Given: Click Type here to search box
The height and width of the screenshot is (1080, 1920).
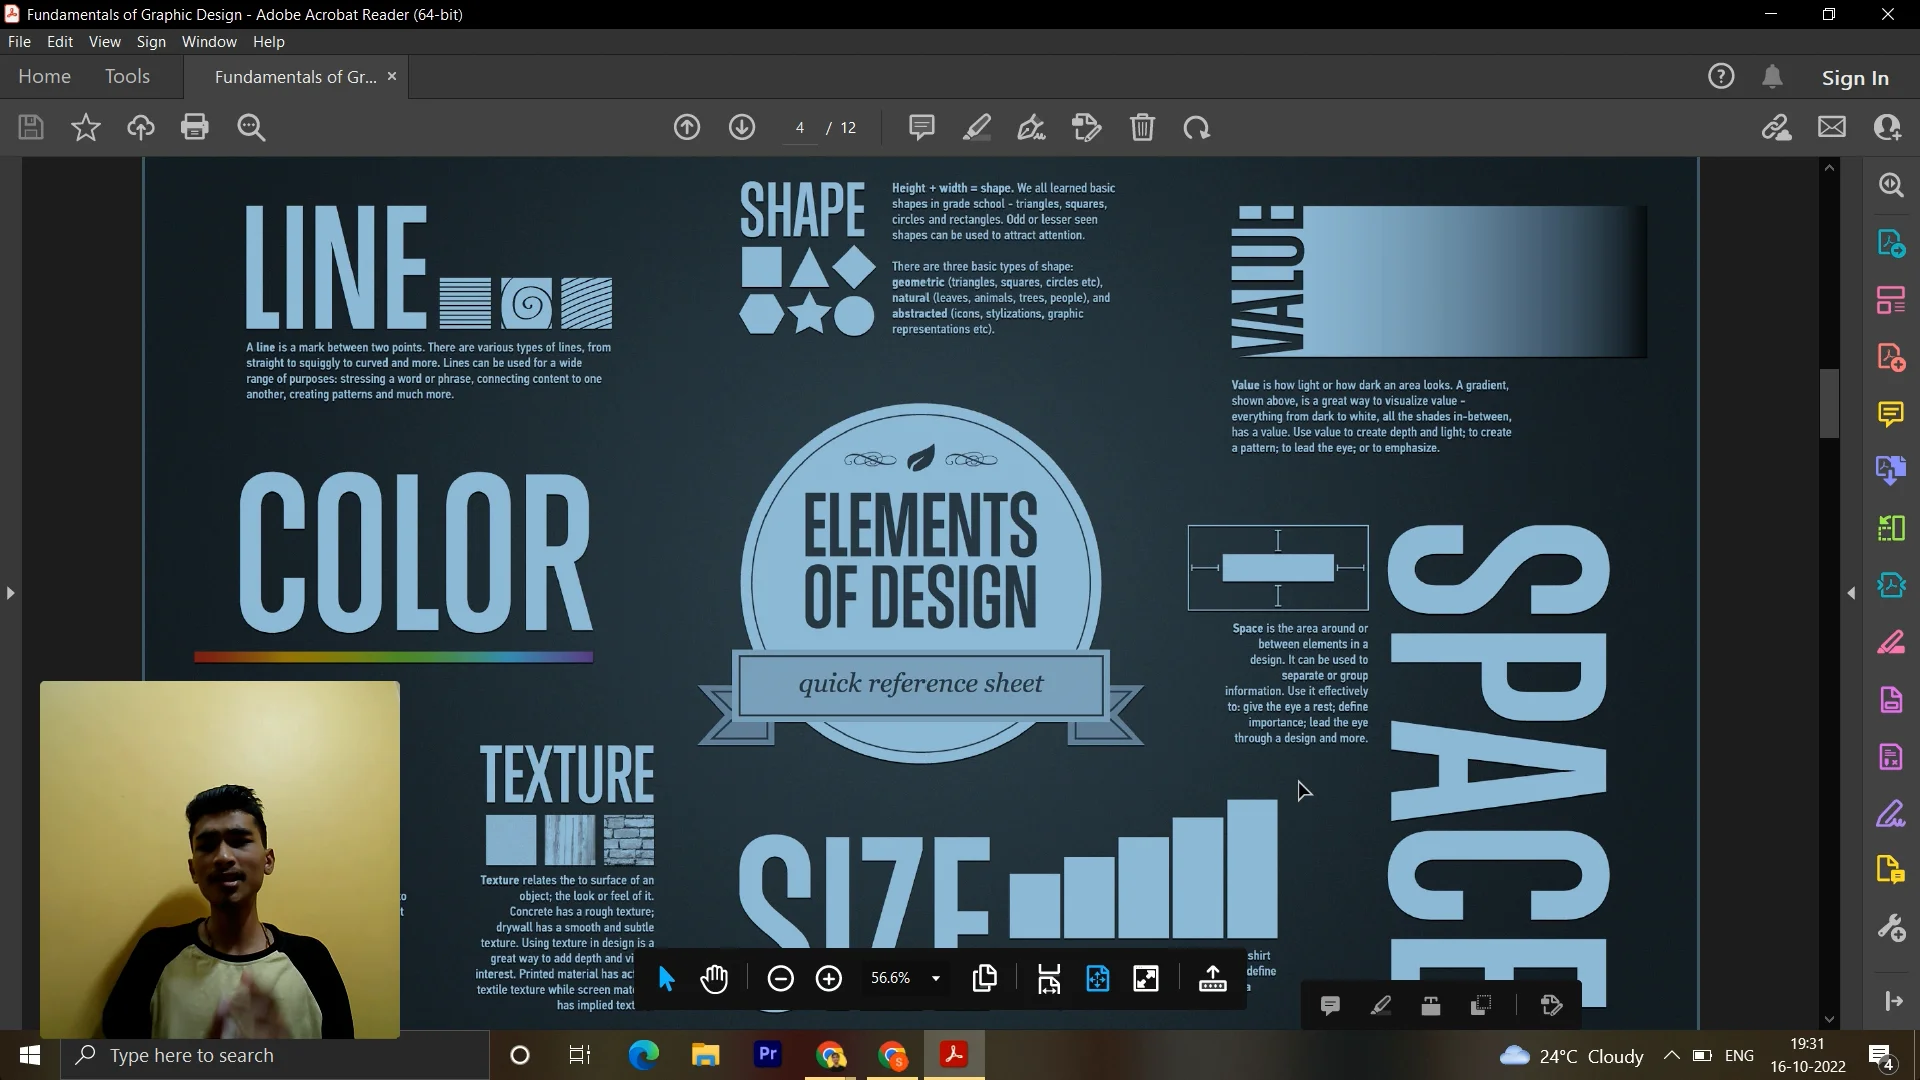Looking at the screenshot, I should (x=275, y=1055).
